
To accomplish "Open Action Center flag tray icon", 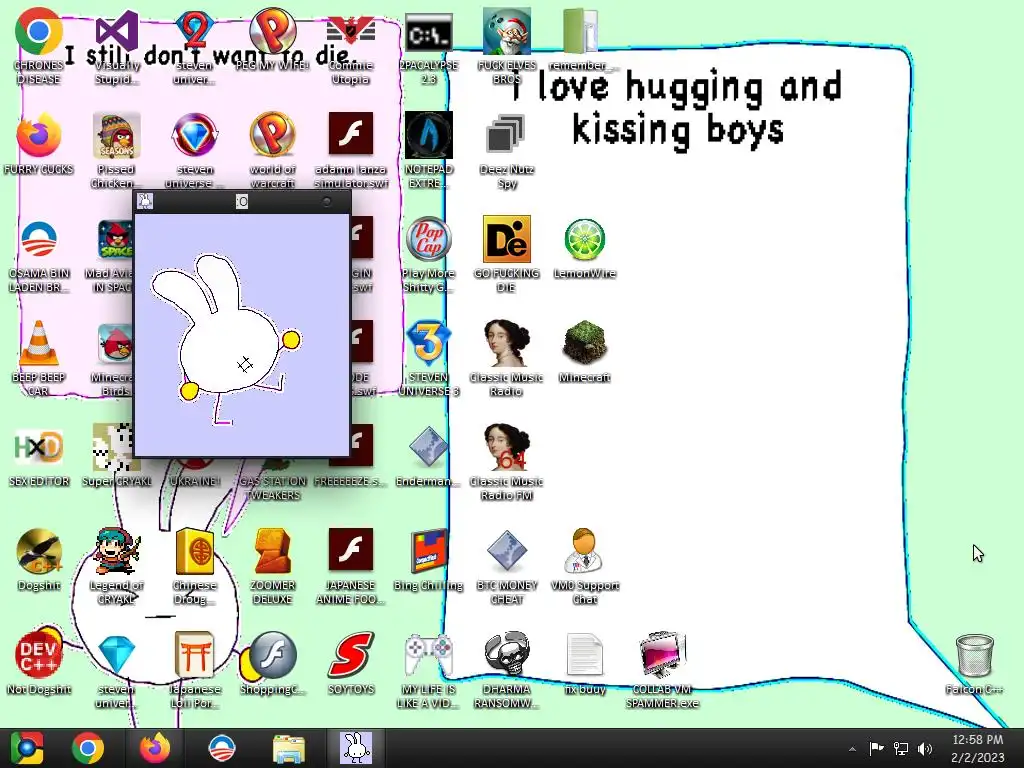I will tap(876, 748).
